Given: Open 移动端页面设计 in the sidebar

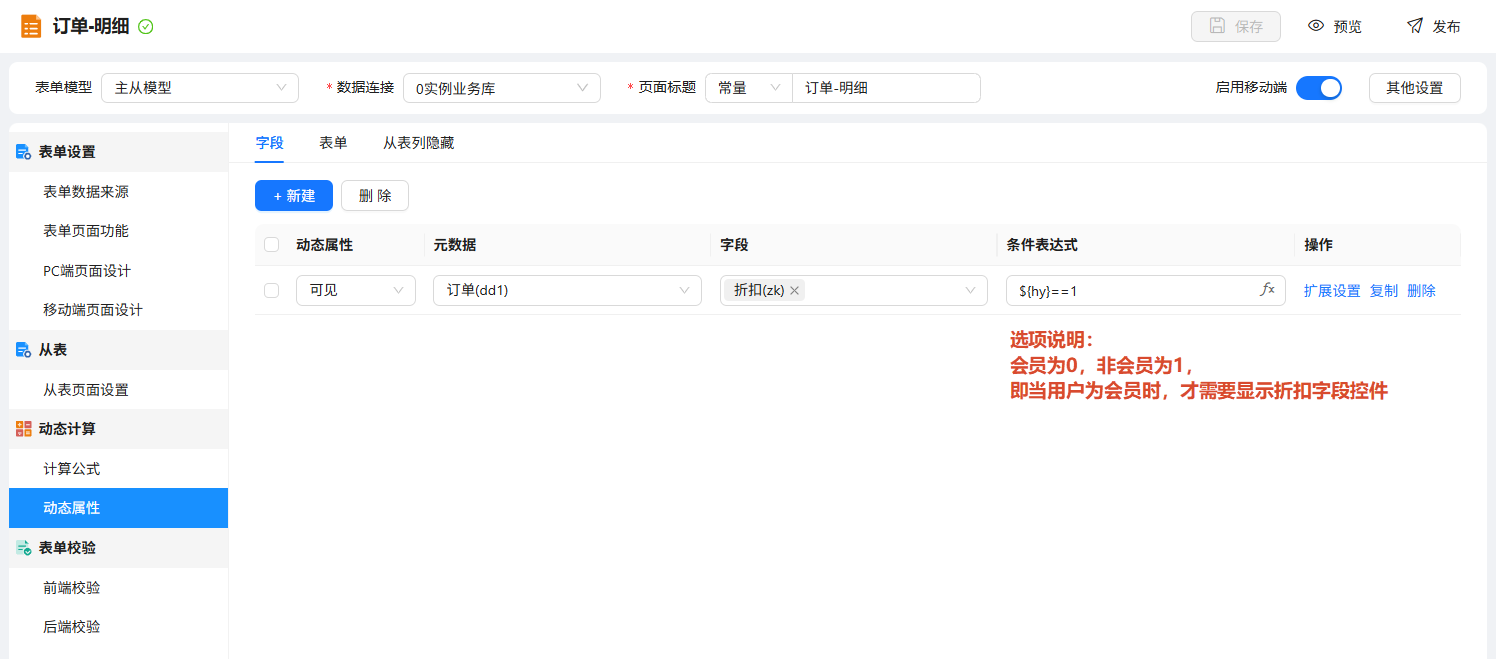Looking at the screenshot, I should (118, 310).
